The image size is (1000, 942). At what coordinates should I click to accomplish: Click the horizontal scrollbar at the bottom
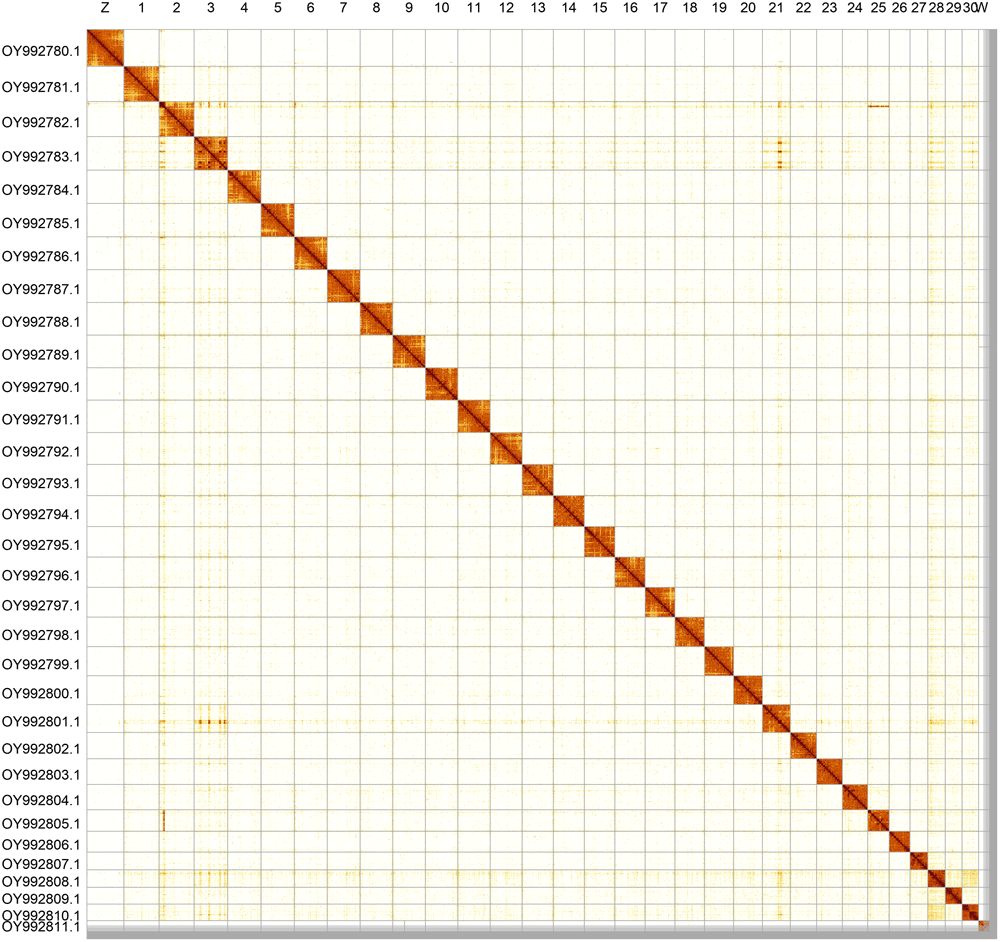[500, 937]
